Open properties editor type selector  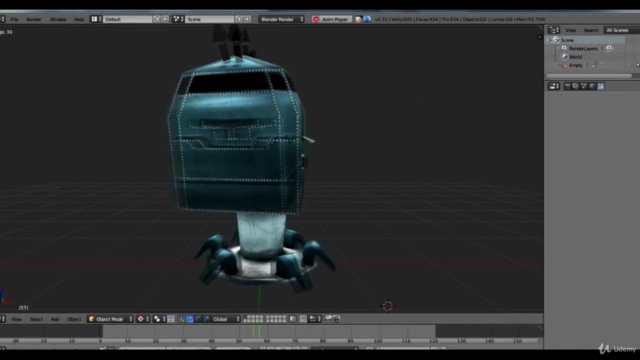553,86
